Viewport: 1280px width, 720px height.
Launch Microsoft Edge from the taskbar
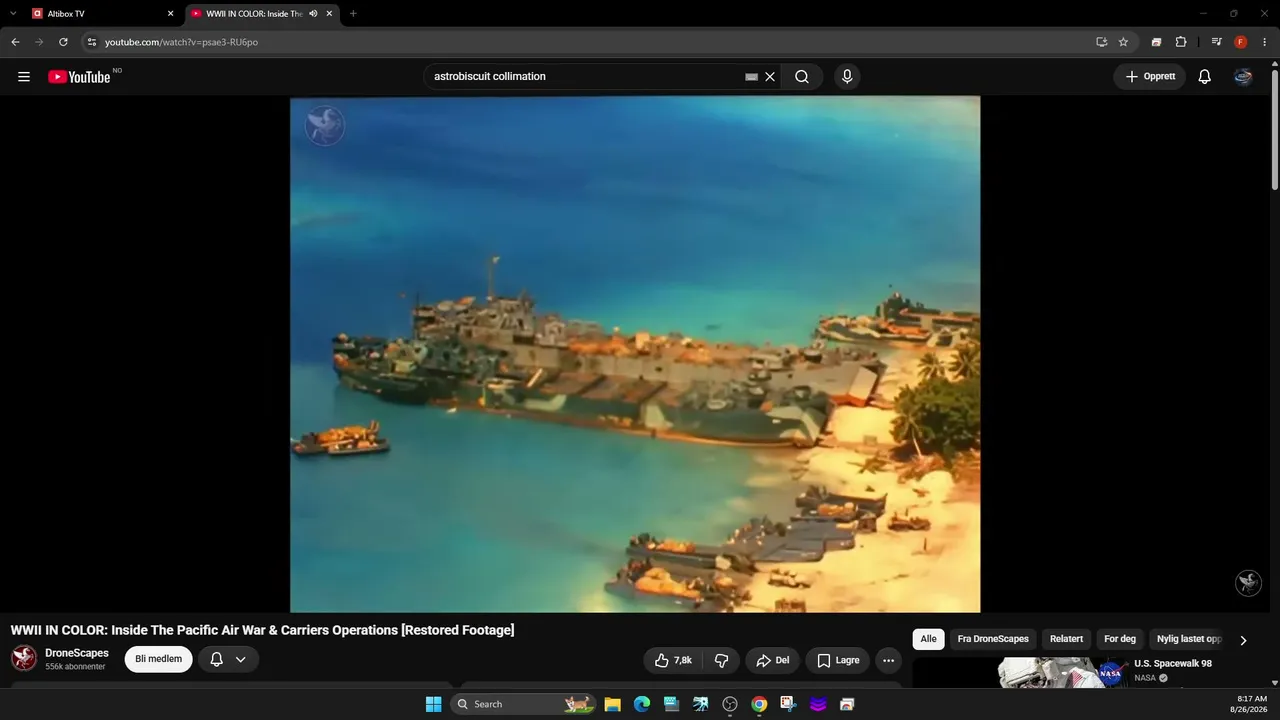(x=642, y=704)
